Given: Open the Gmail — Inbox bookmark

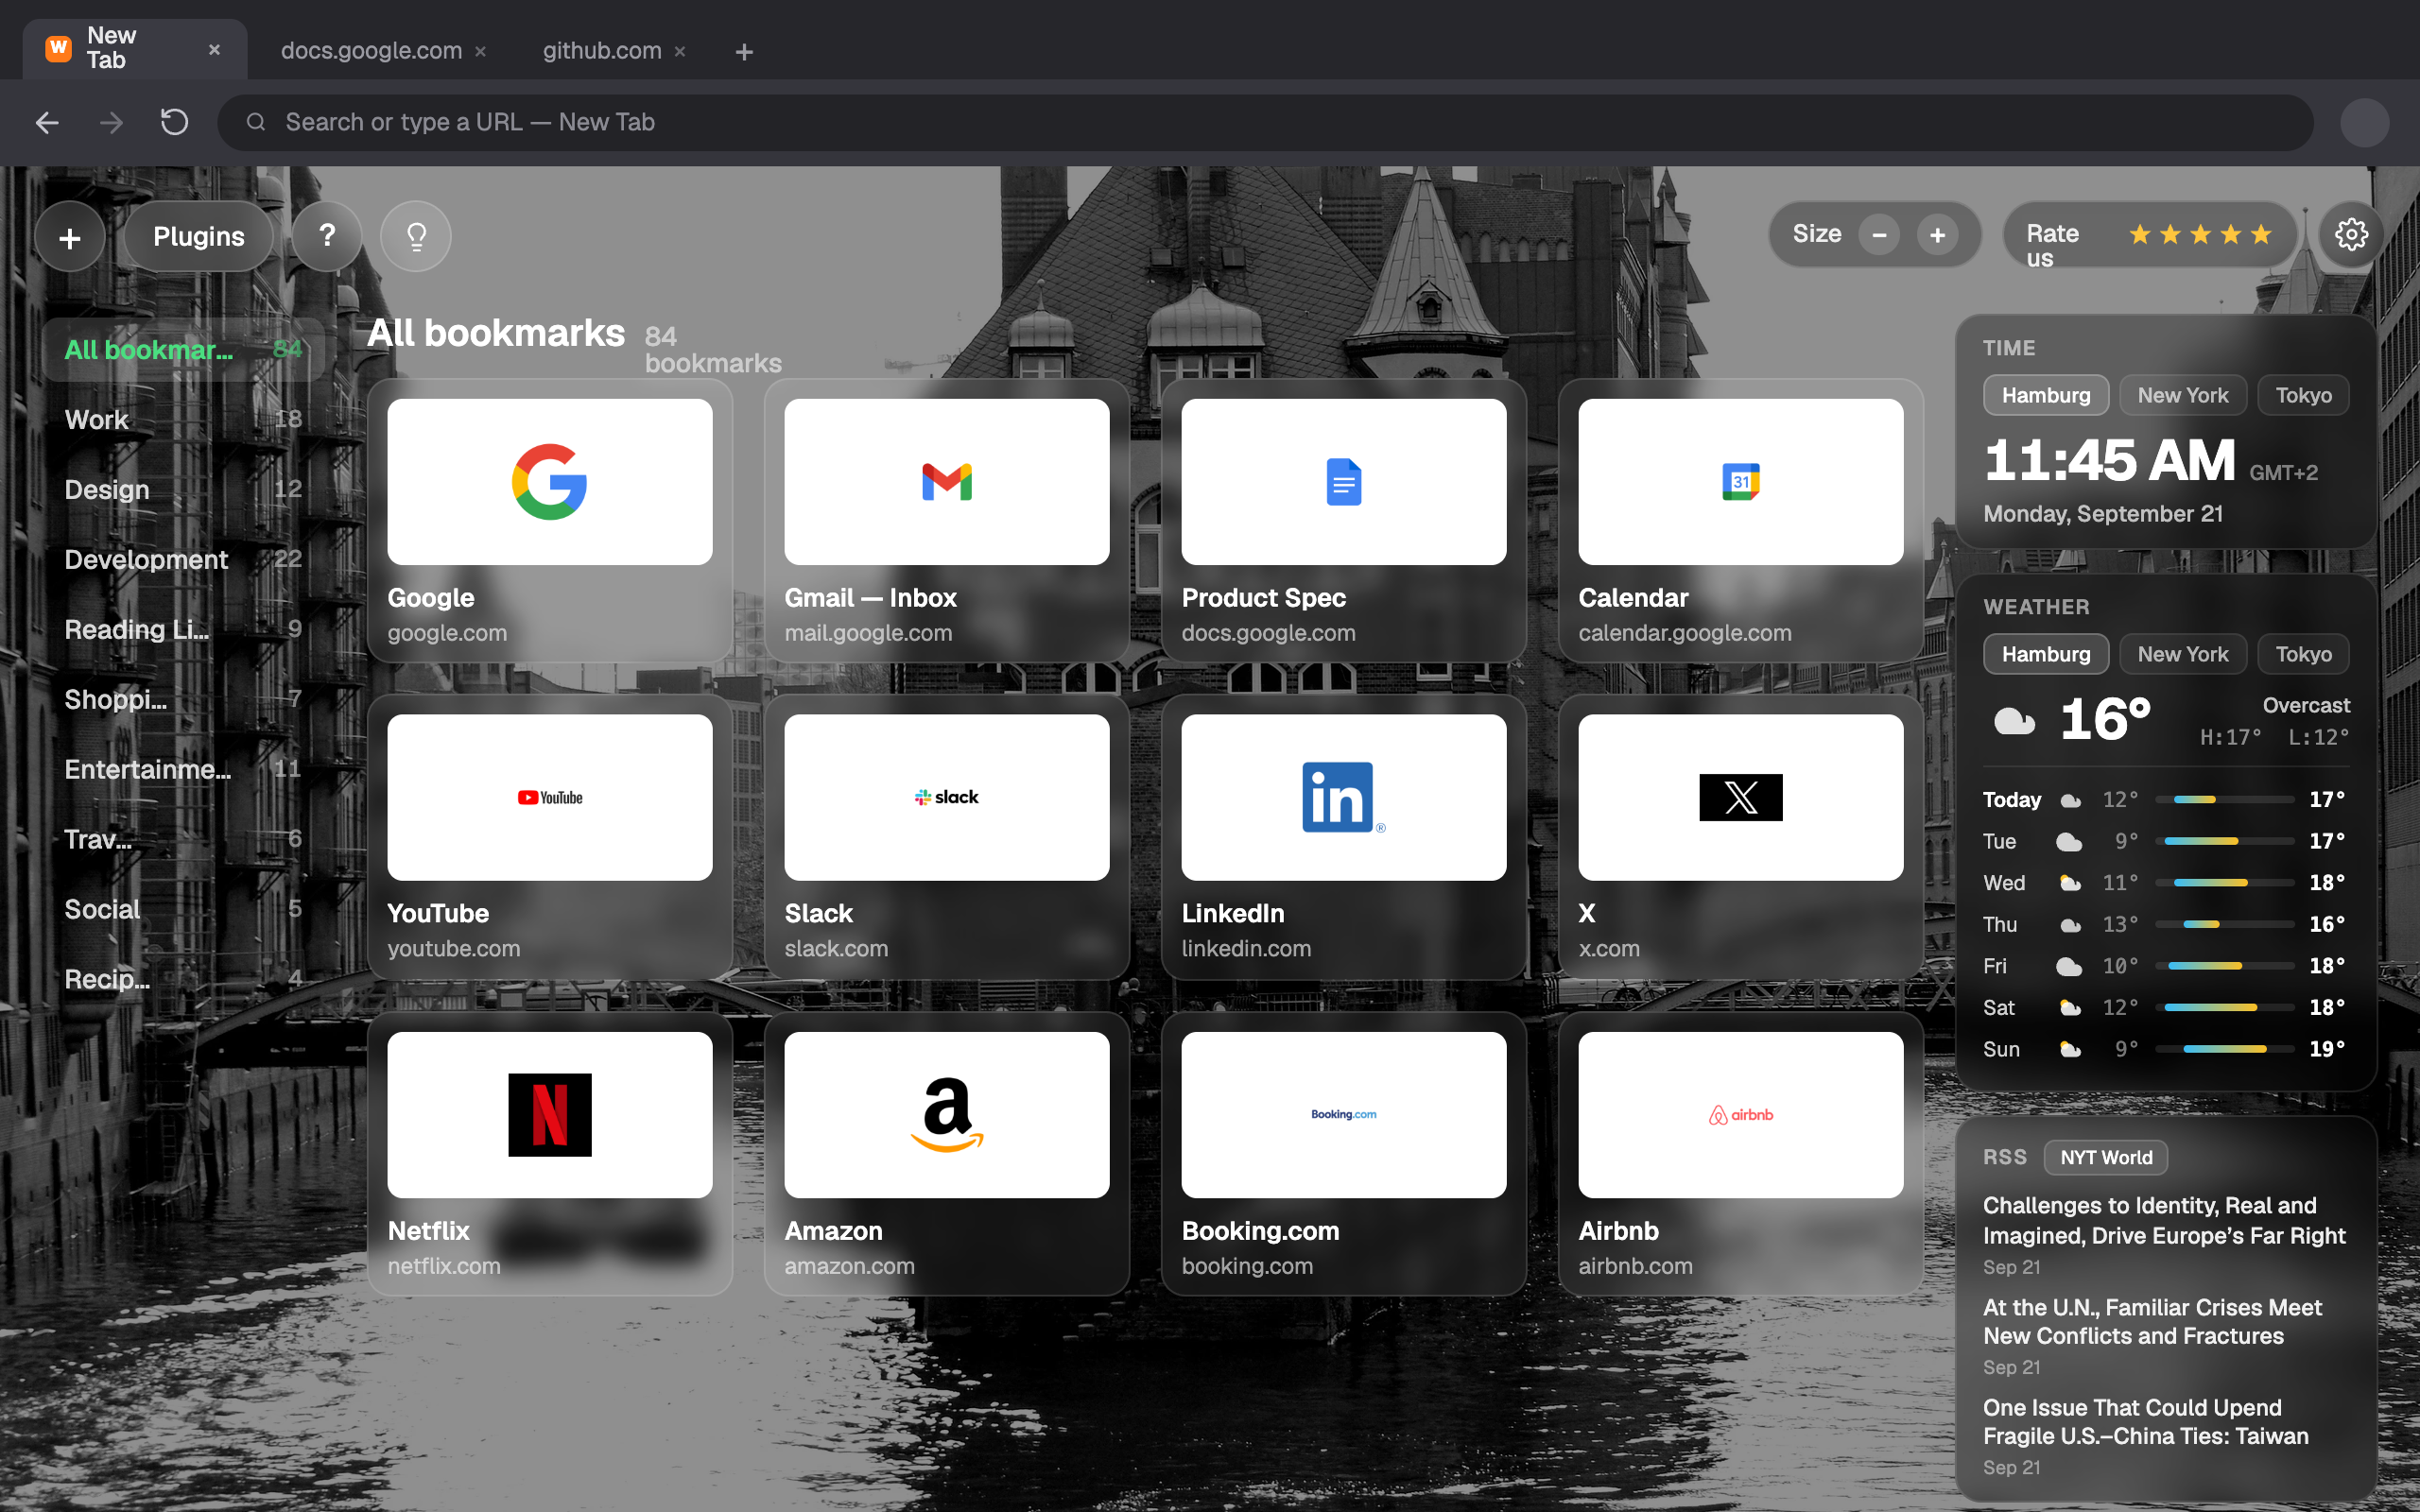Looking at the screenshot, I should click(x=946, y=520).
